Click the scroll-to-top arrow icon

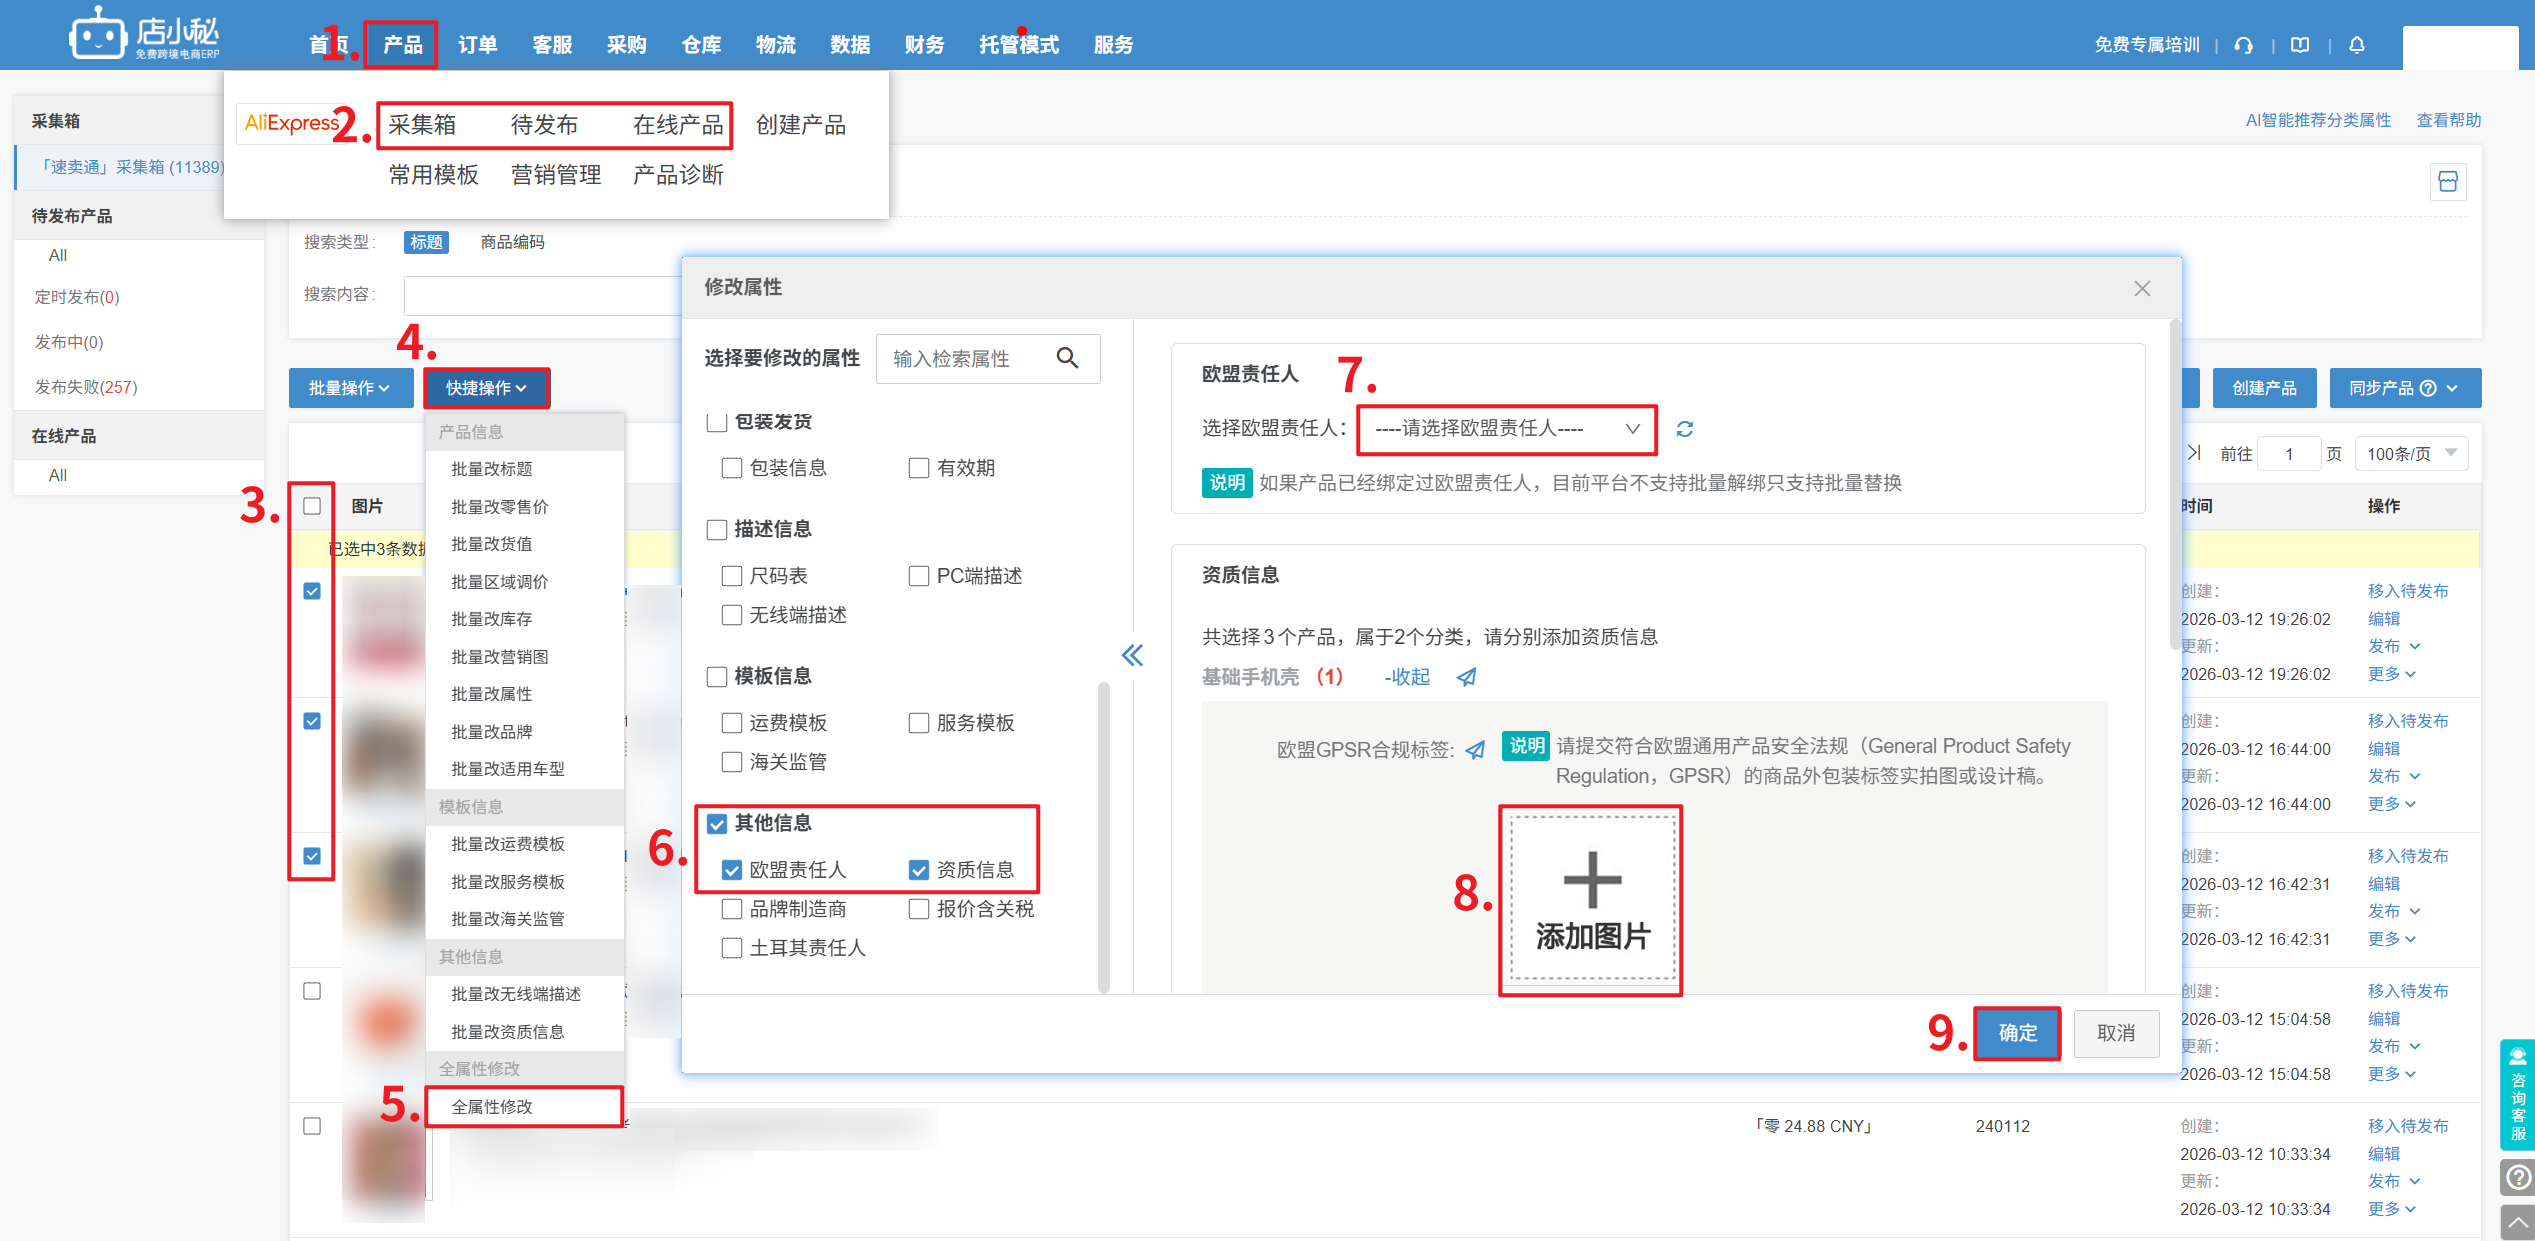(x=2517, y=1222)
